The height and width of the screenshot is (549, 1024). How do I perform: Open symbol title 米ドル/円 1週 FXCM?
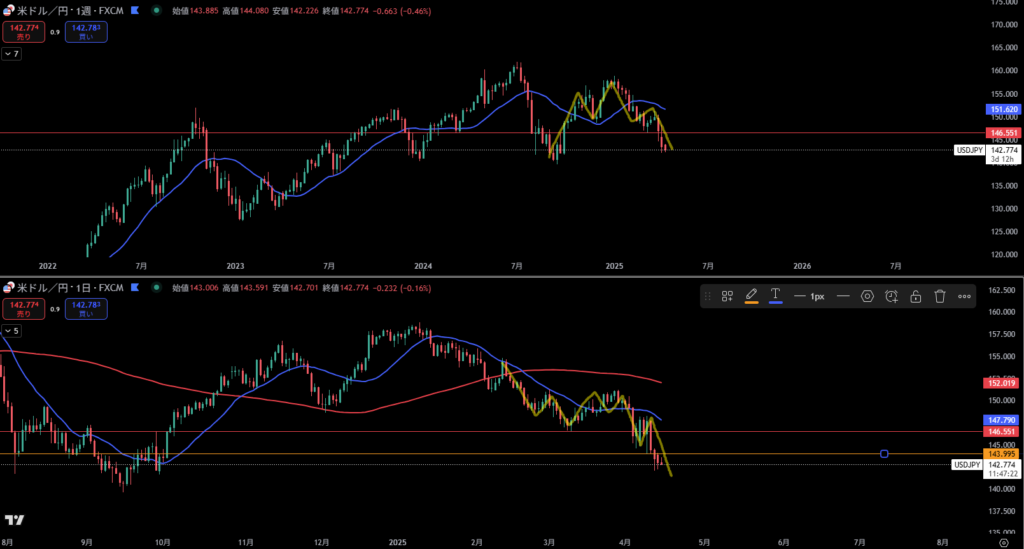(70, 11)
